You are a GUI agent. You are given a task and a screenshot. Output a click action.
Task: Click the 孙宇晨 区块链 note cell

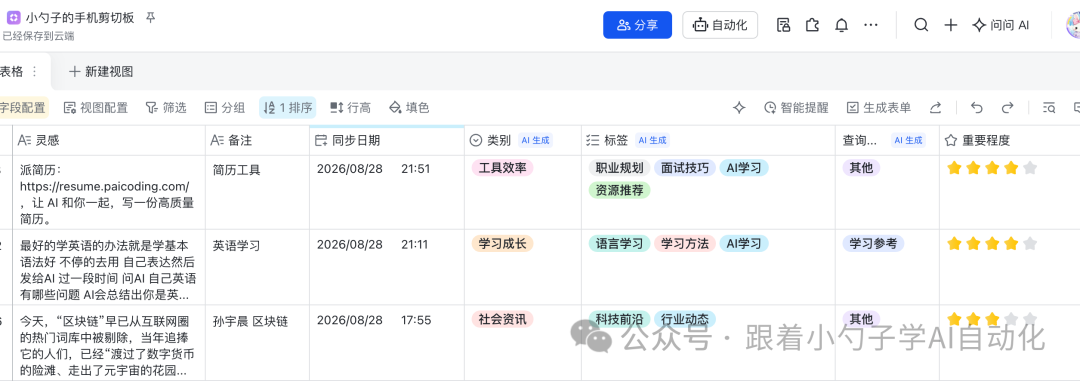[257, 342]
